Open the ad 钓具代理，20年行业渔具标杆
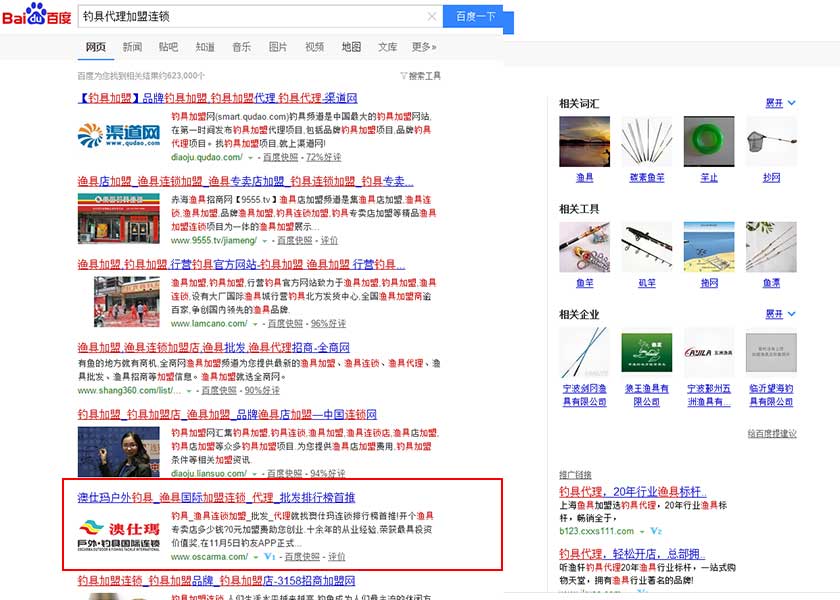Screen dimensions: 840x600 (633, 492)
